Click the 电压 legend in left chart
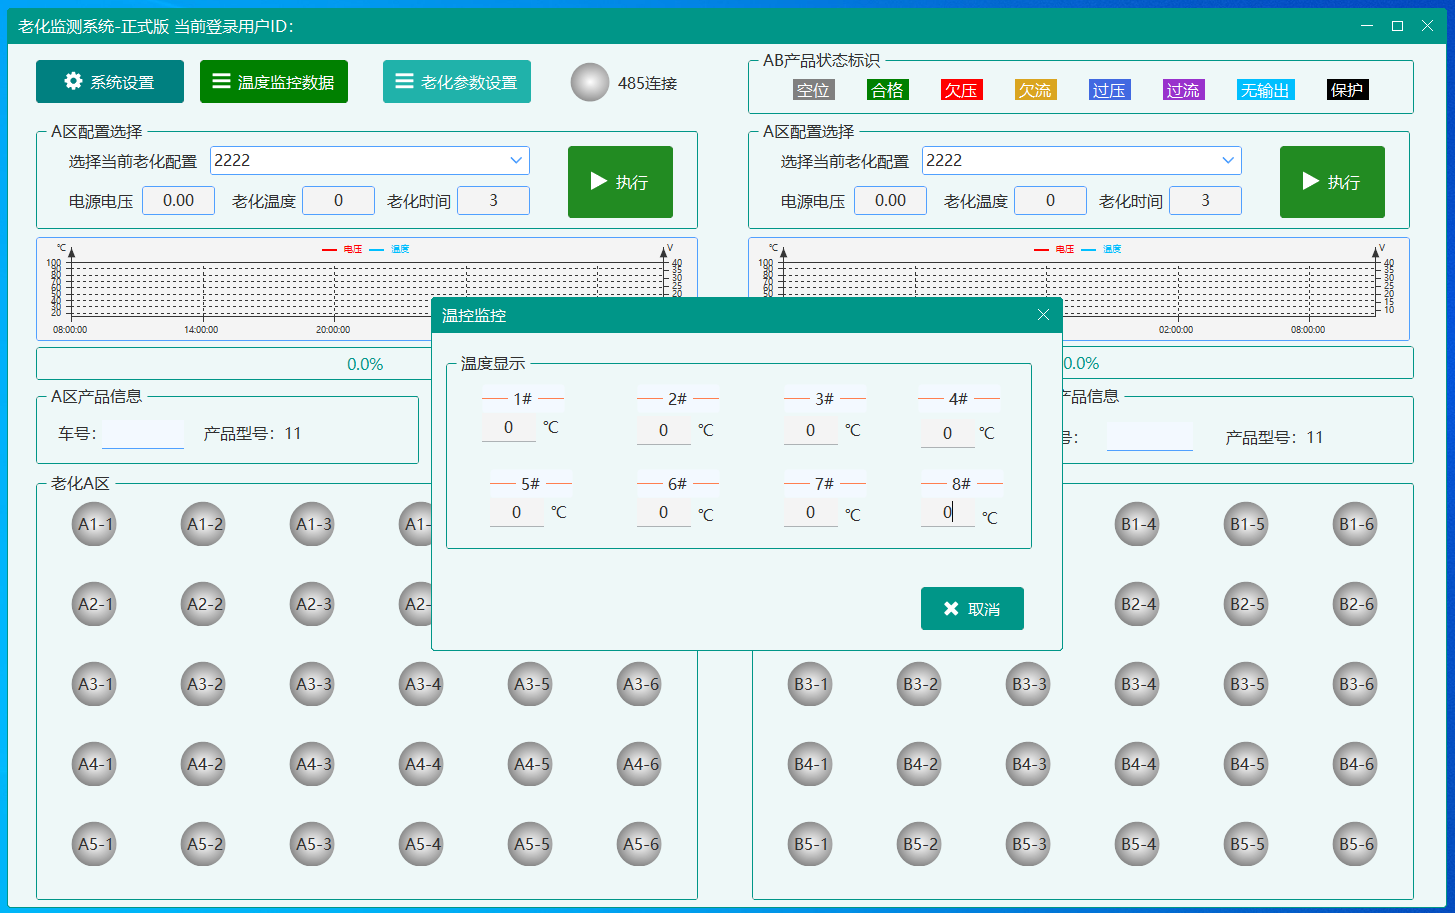 click(343, 249)
